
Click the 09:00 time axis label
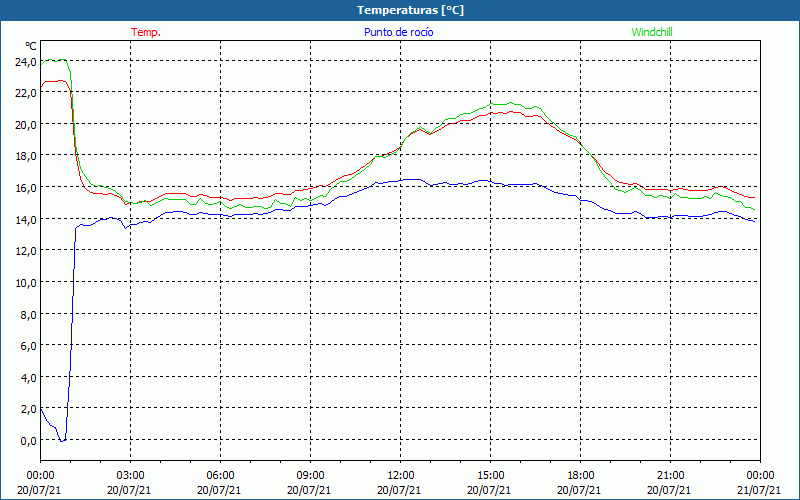tap(311, 476)
